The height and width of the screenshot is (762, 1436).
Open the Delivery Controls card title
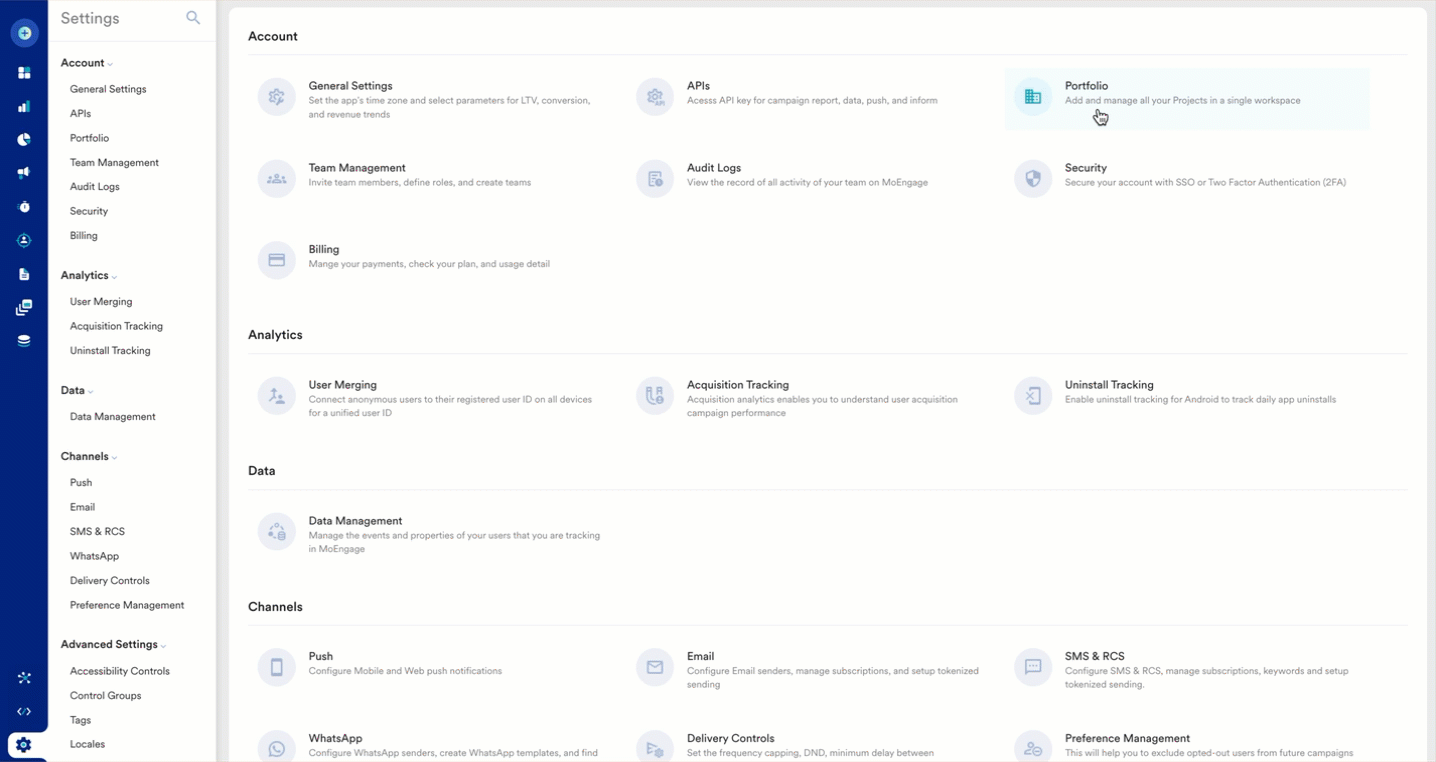pyautogui.click(x=731, y=738)
